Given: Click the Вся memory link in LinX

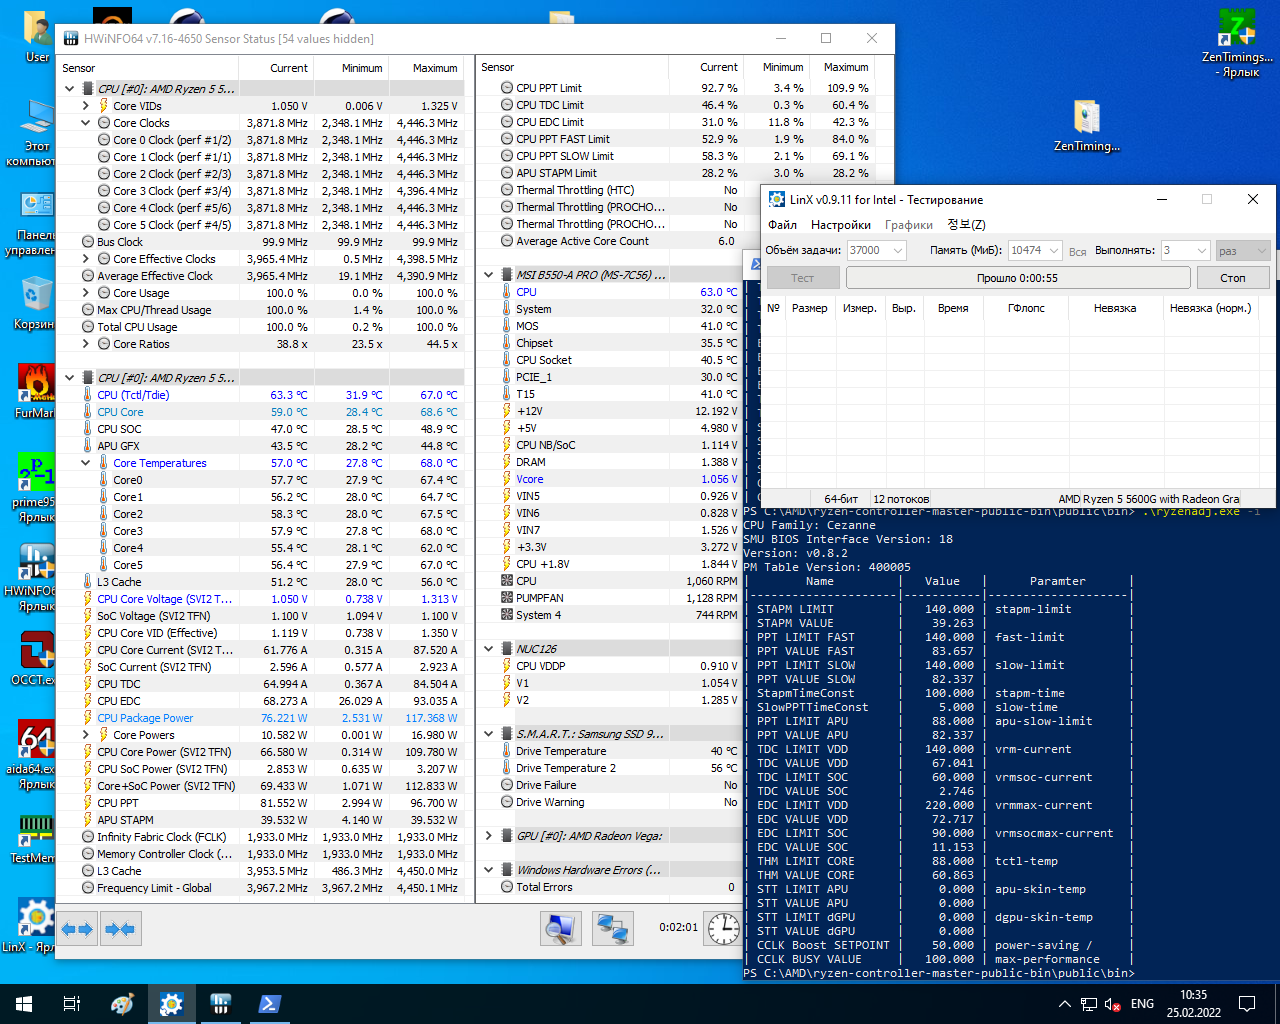Looking at the screenshot, I should (1077, 252).
